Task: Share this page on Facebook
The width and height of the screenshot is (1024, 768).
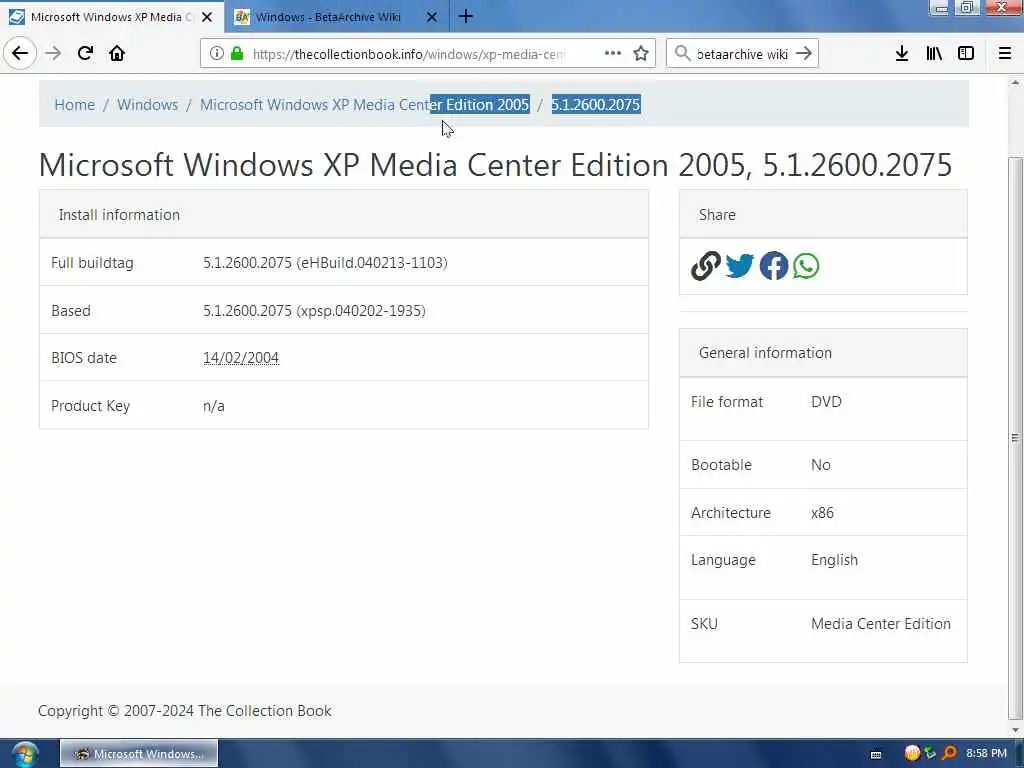Action: pos(773,266)
